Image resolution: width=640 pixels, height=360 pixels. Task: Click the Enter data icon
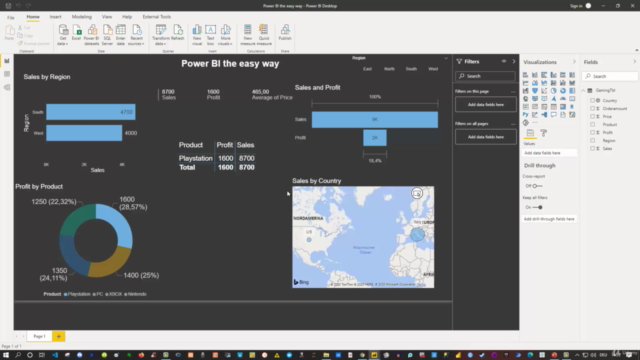tap(120, 34)
